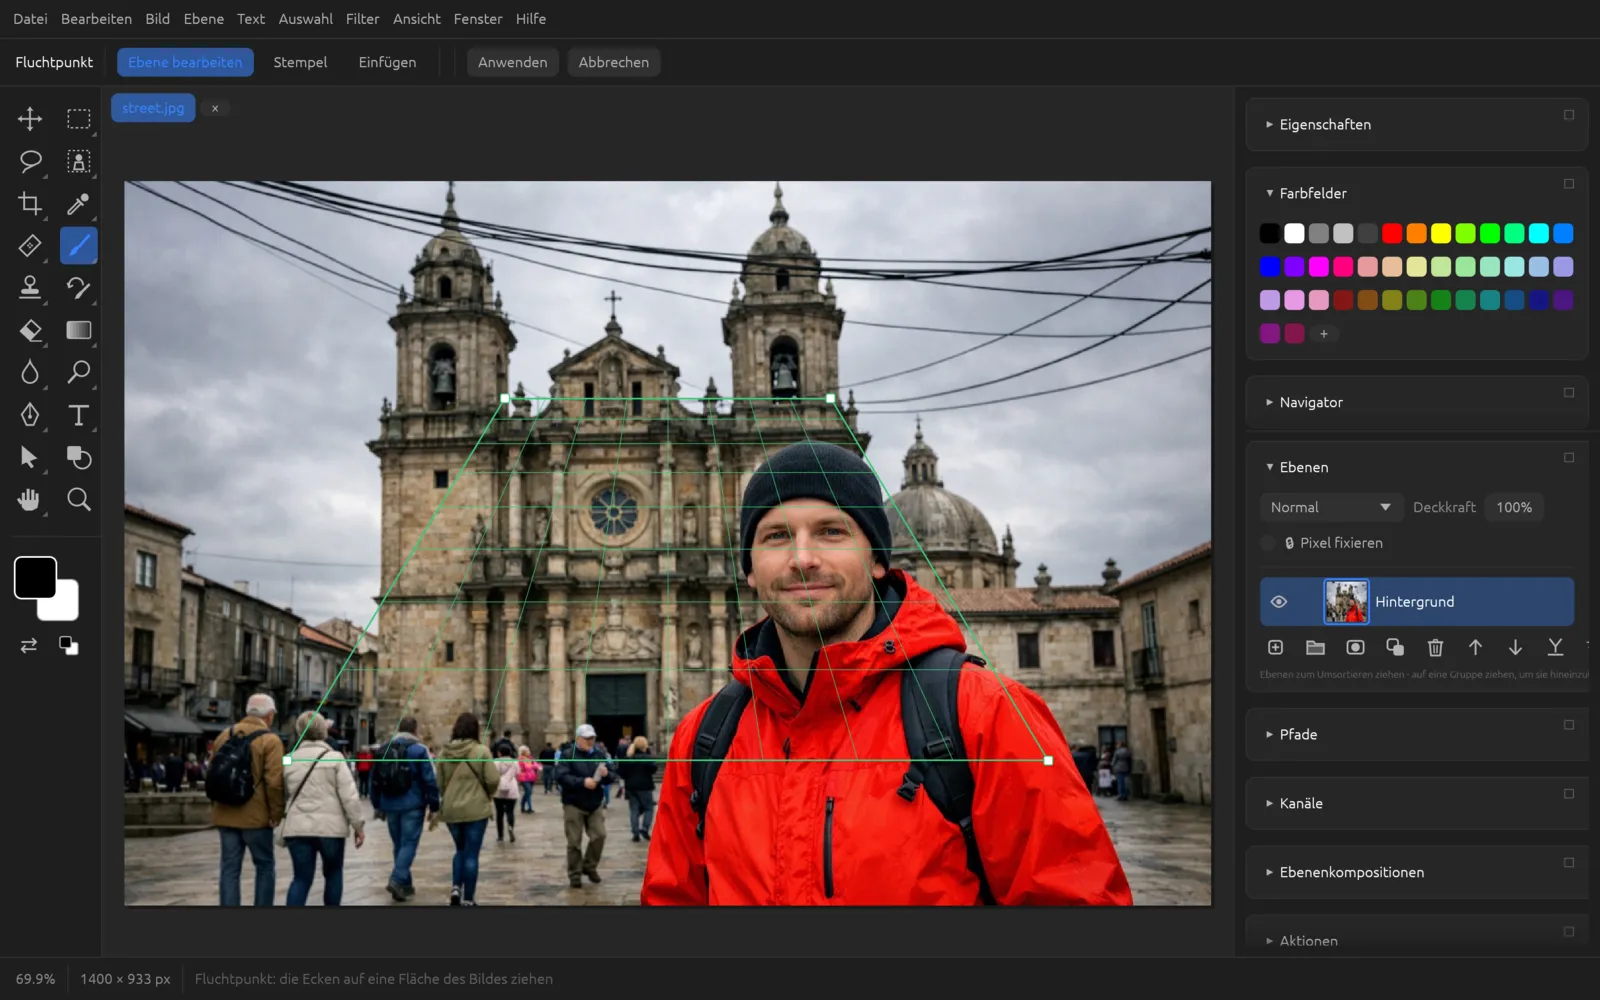Activate the Clone Stamp tool
This screenshot has height=1000, width=1600.
pyautogui.click(x=30, y=288)
